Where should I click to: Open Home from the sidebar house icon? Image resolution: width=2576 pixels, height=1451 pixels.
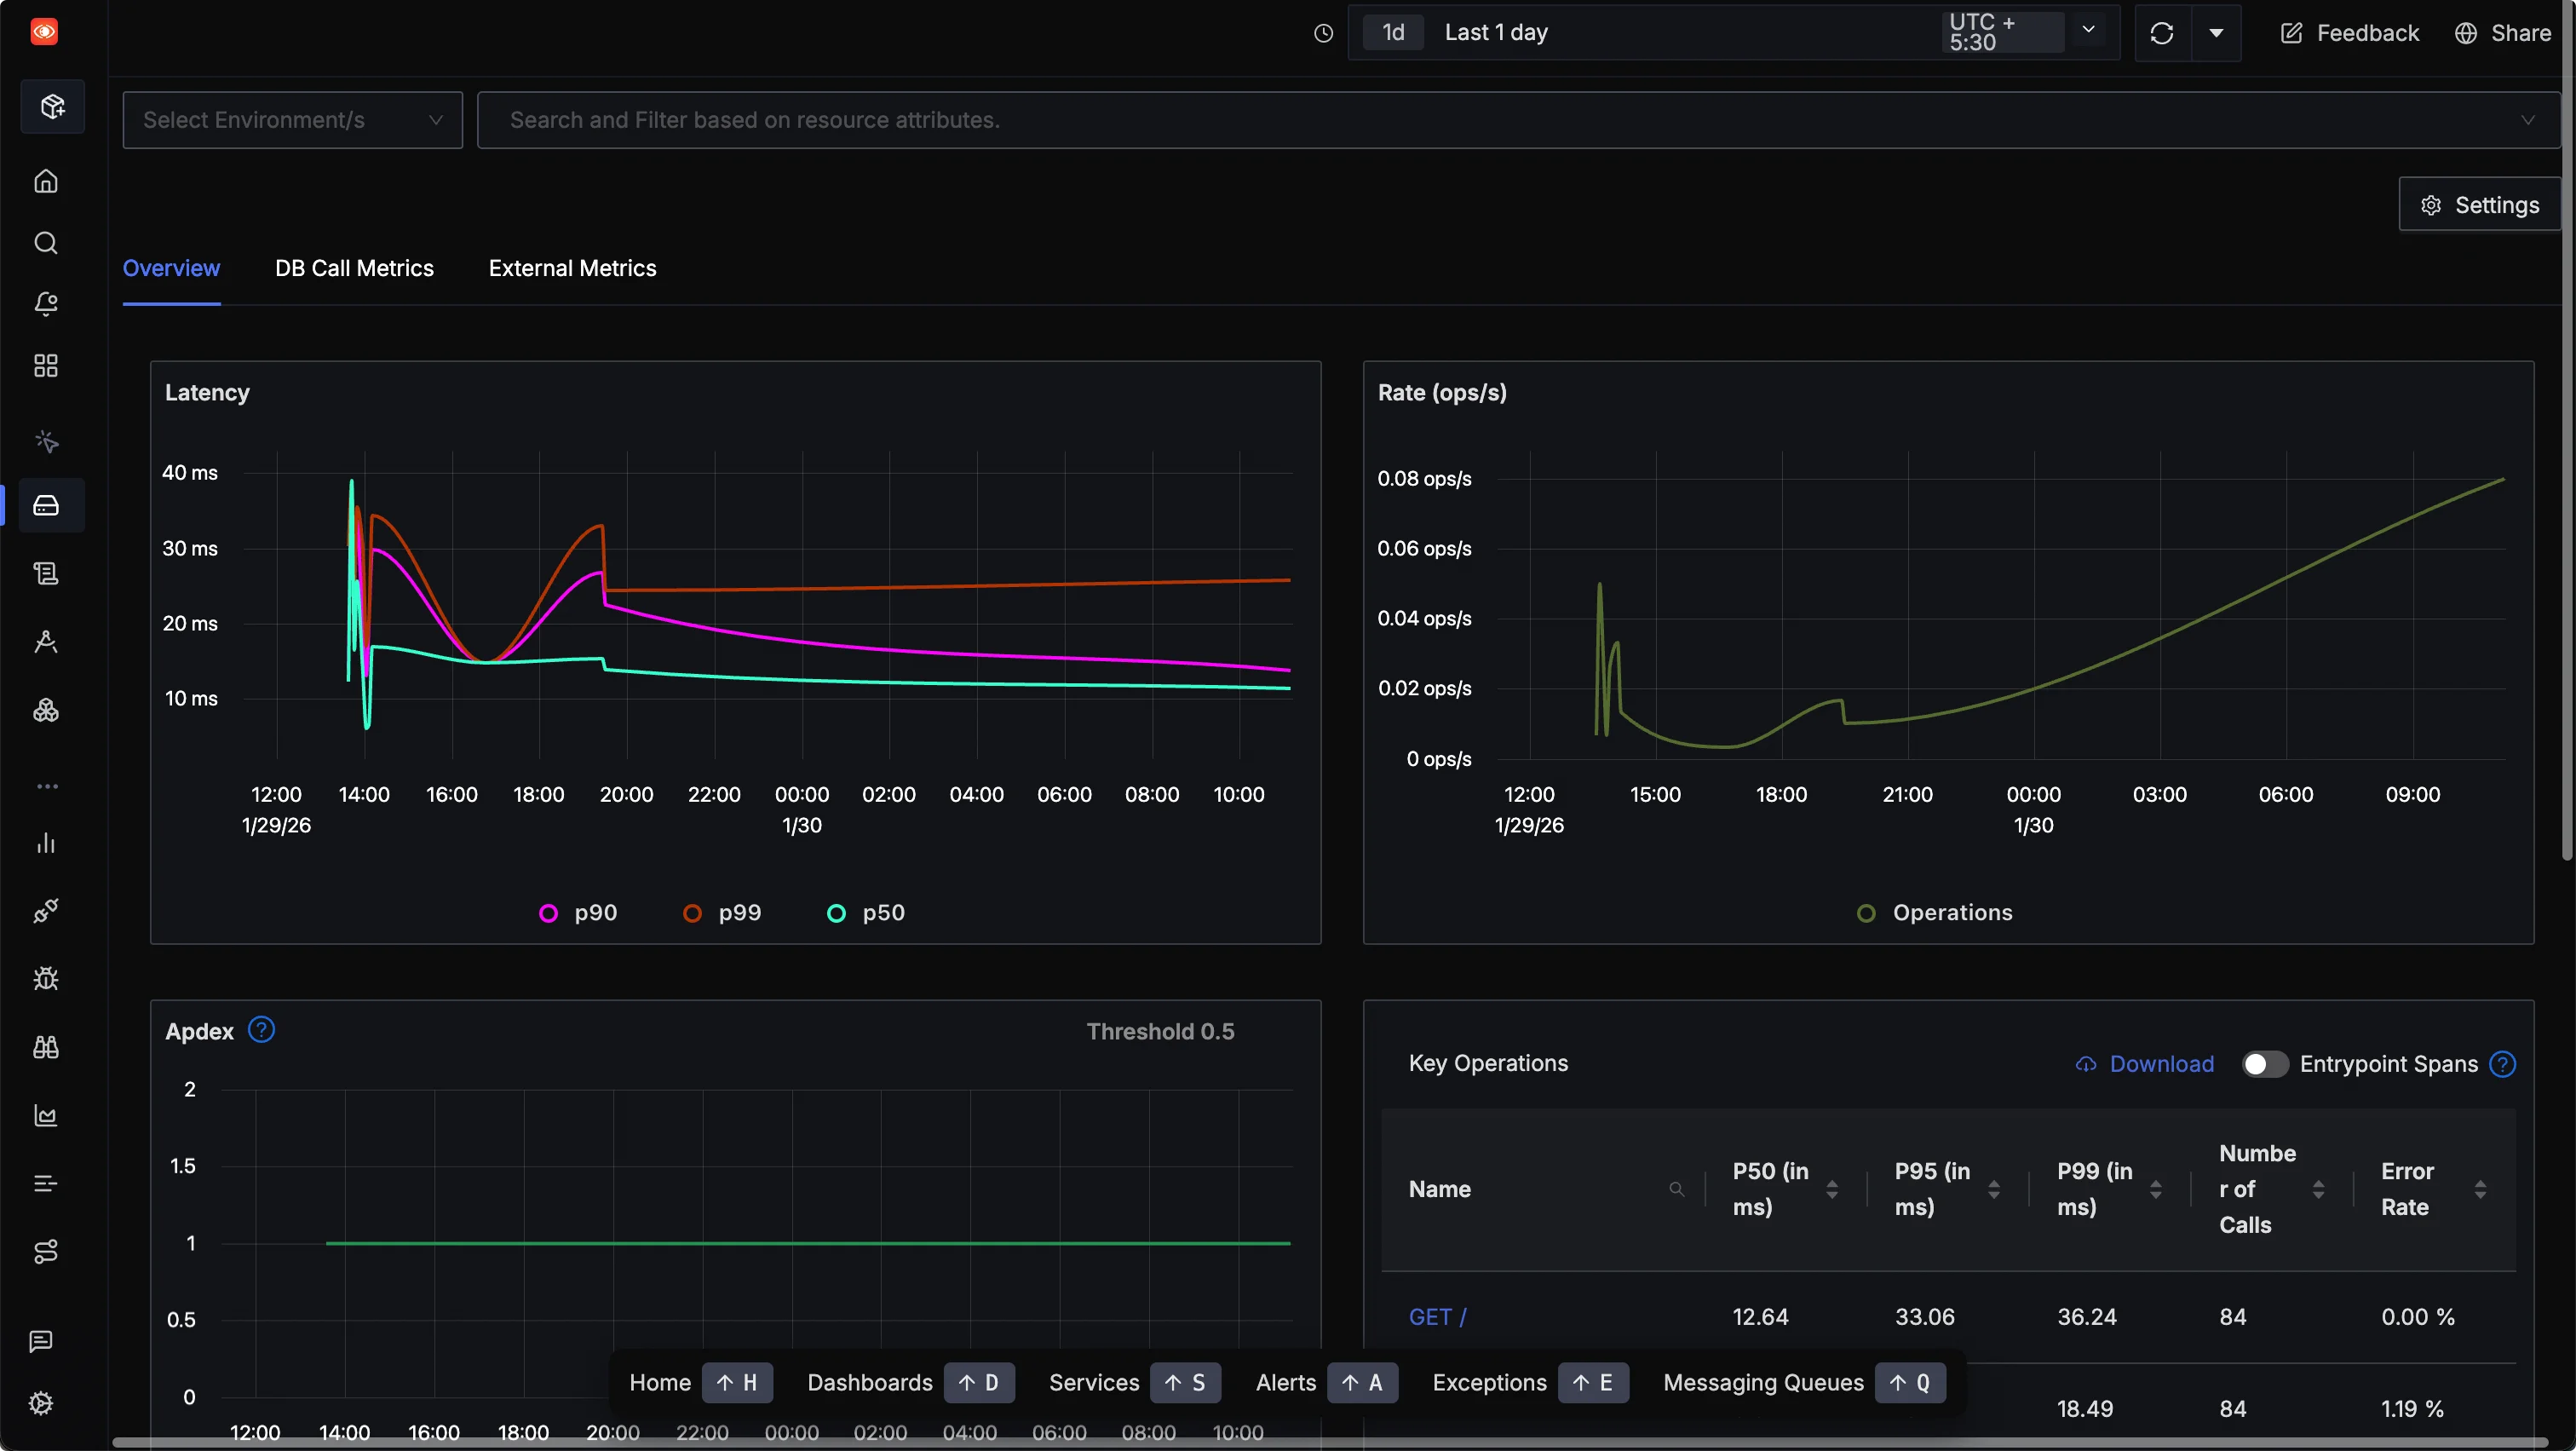coord(46,181)
